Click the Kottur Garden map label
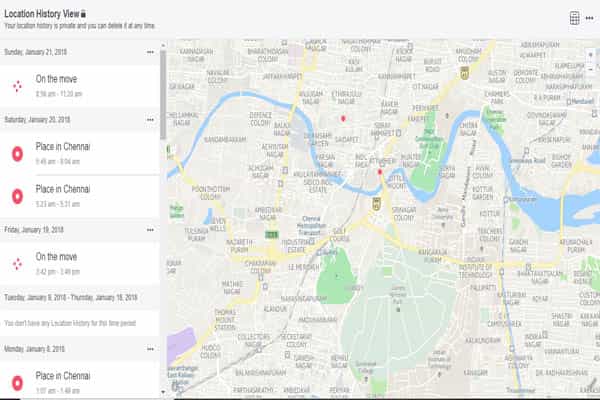This screenshot has height=400, width=600. coord(483,193)
